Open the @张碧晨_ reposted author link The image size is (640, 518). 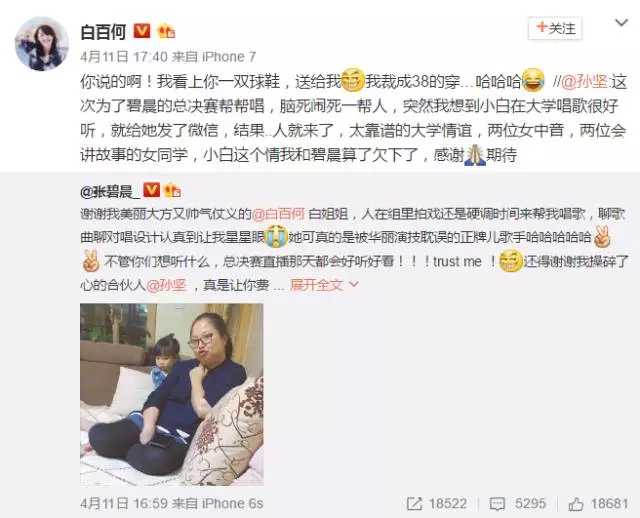[x=110, y=191]
